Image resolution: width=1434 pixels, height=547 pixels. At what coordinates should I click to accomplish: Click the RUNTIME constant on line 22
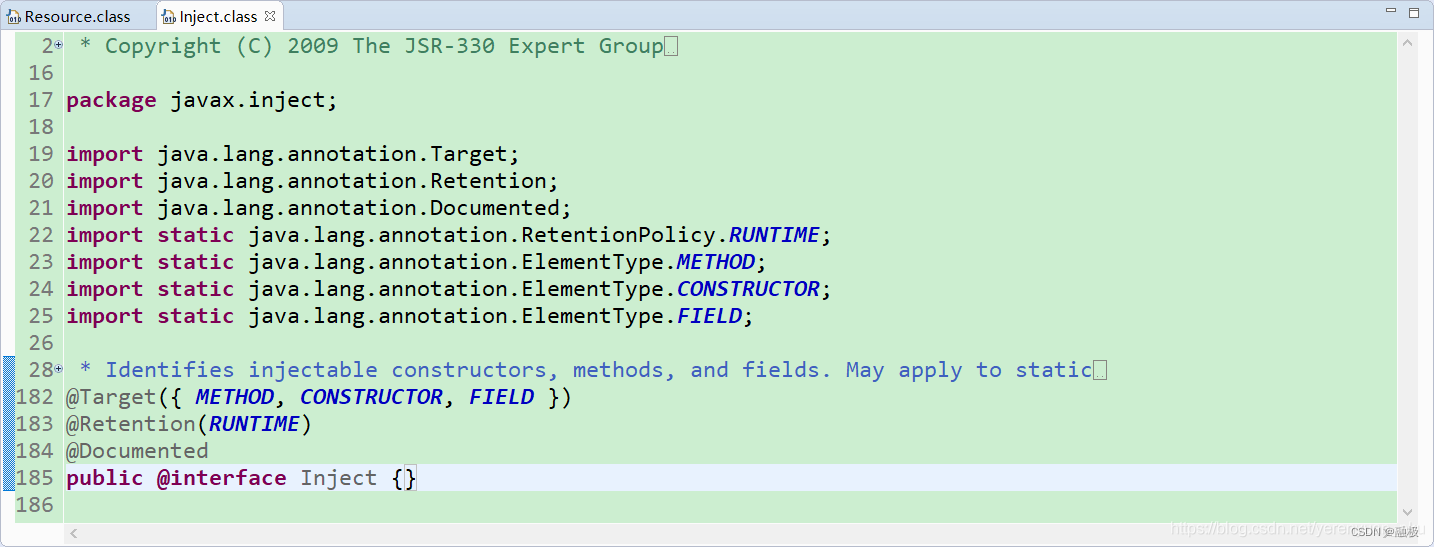point(774,235)
